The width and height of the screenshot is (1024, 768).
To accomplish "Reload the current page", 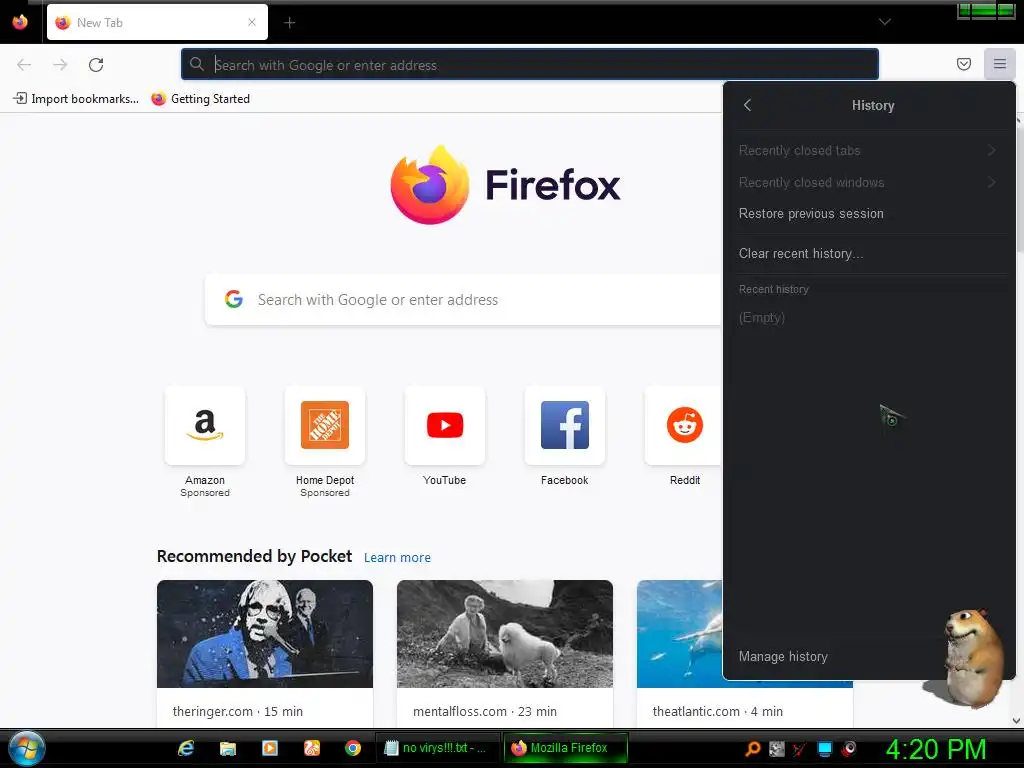I will (96, 65).
